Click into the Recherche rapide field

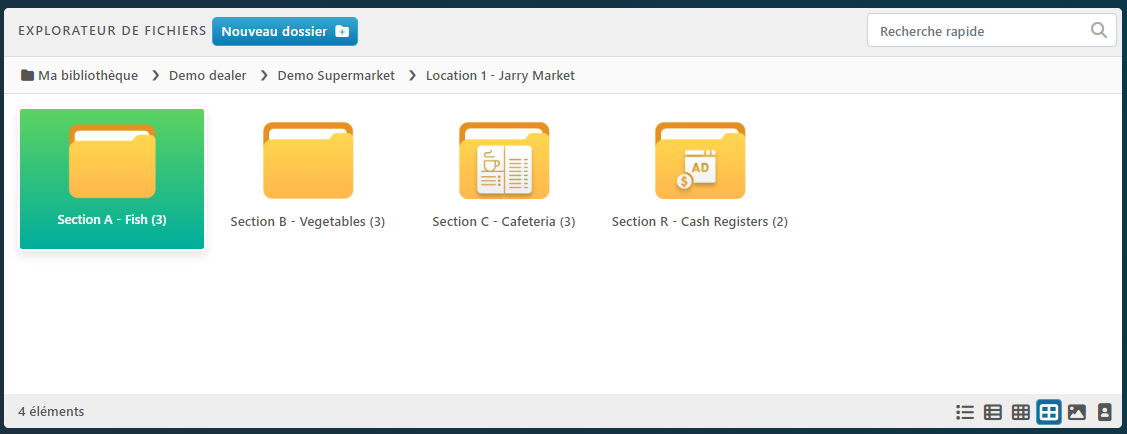tap(975, 31)
